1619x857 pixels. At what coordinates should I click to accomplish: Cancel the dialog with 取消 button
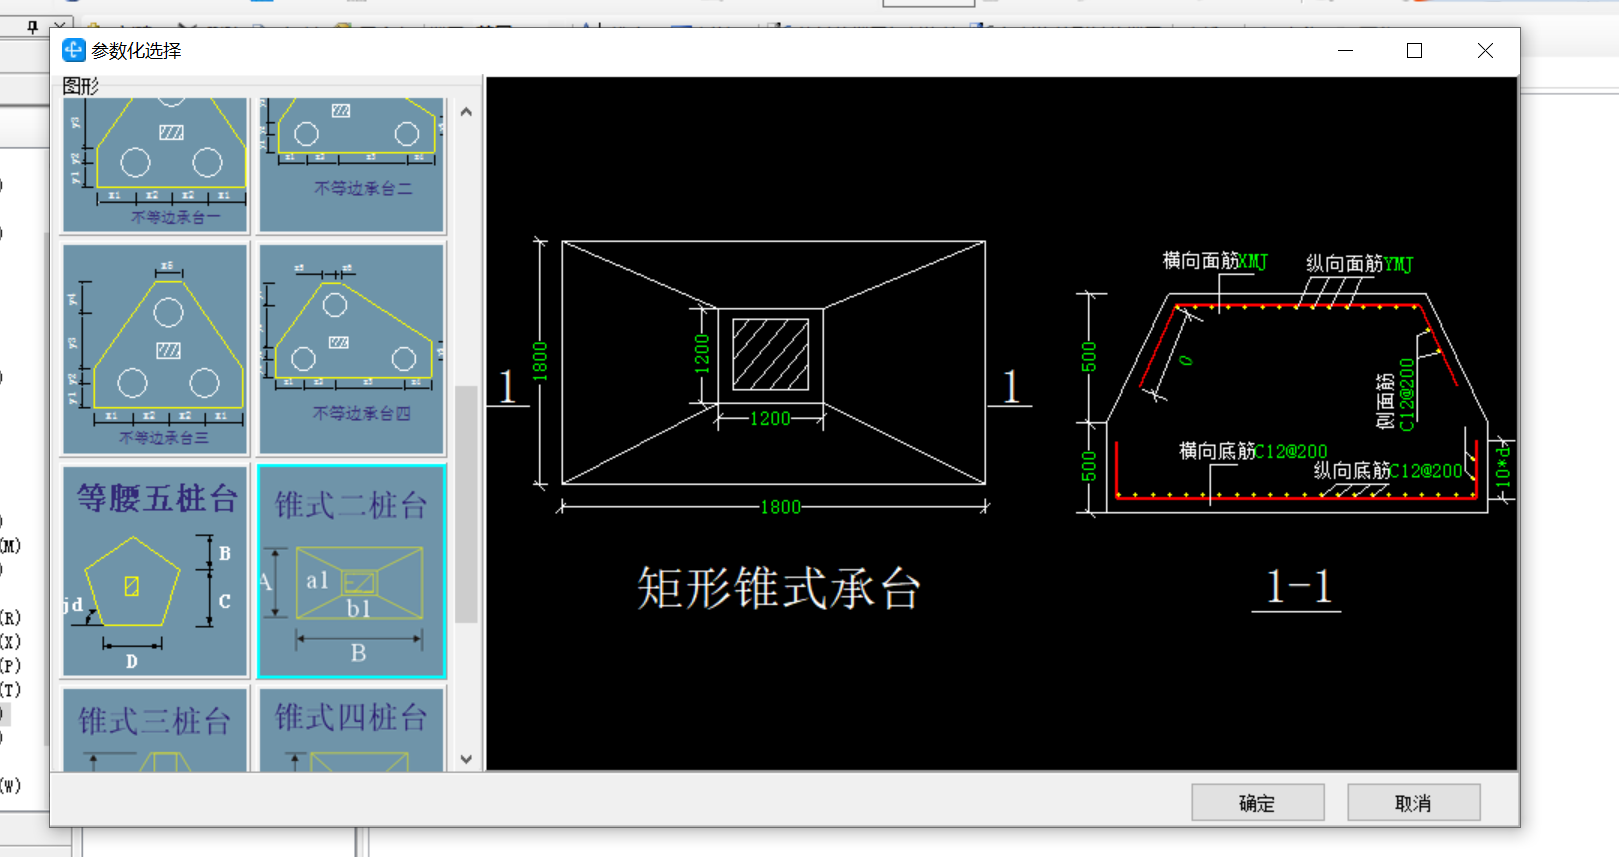[1413, 803]
